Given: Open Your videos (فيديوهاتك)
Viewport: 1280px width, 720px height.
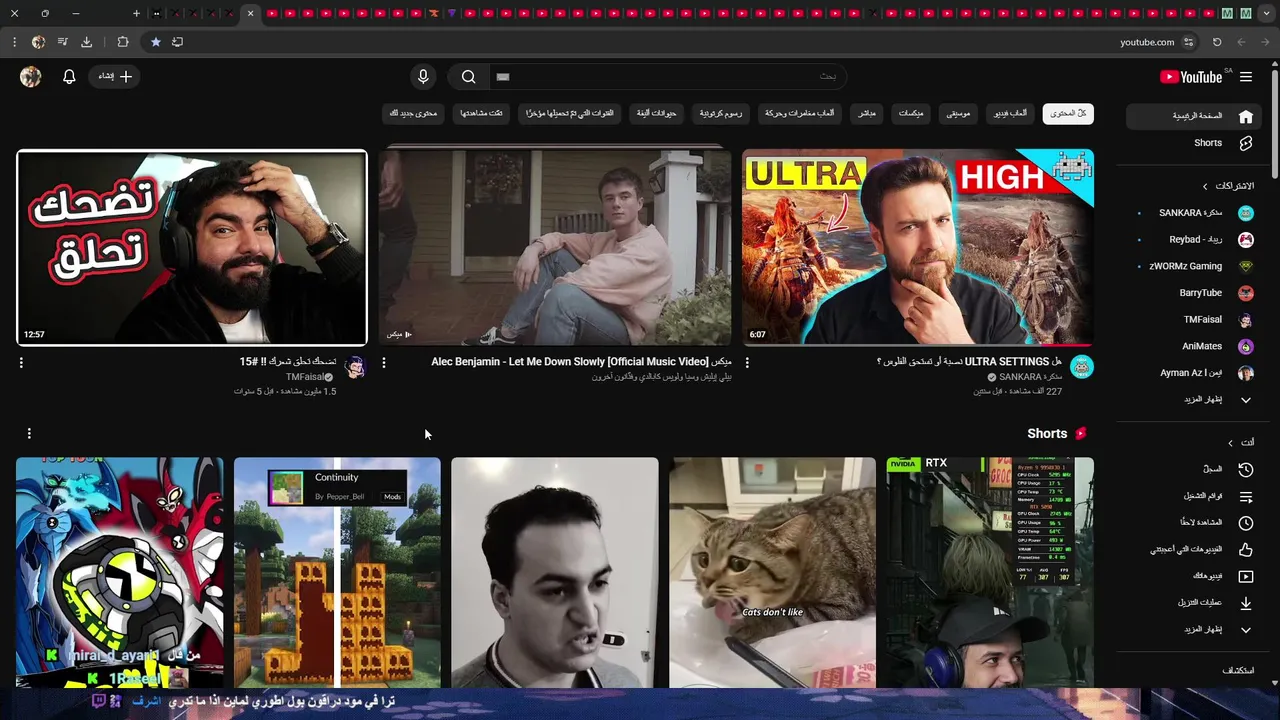Looking at the screenshot, I should [1195, 576].
